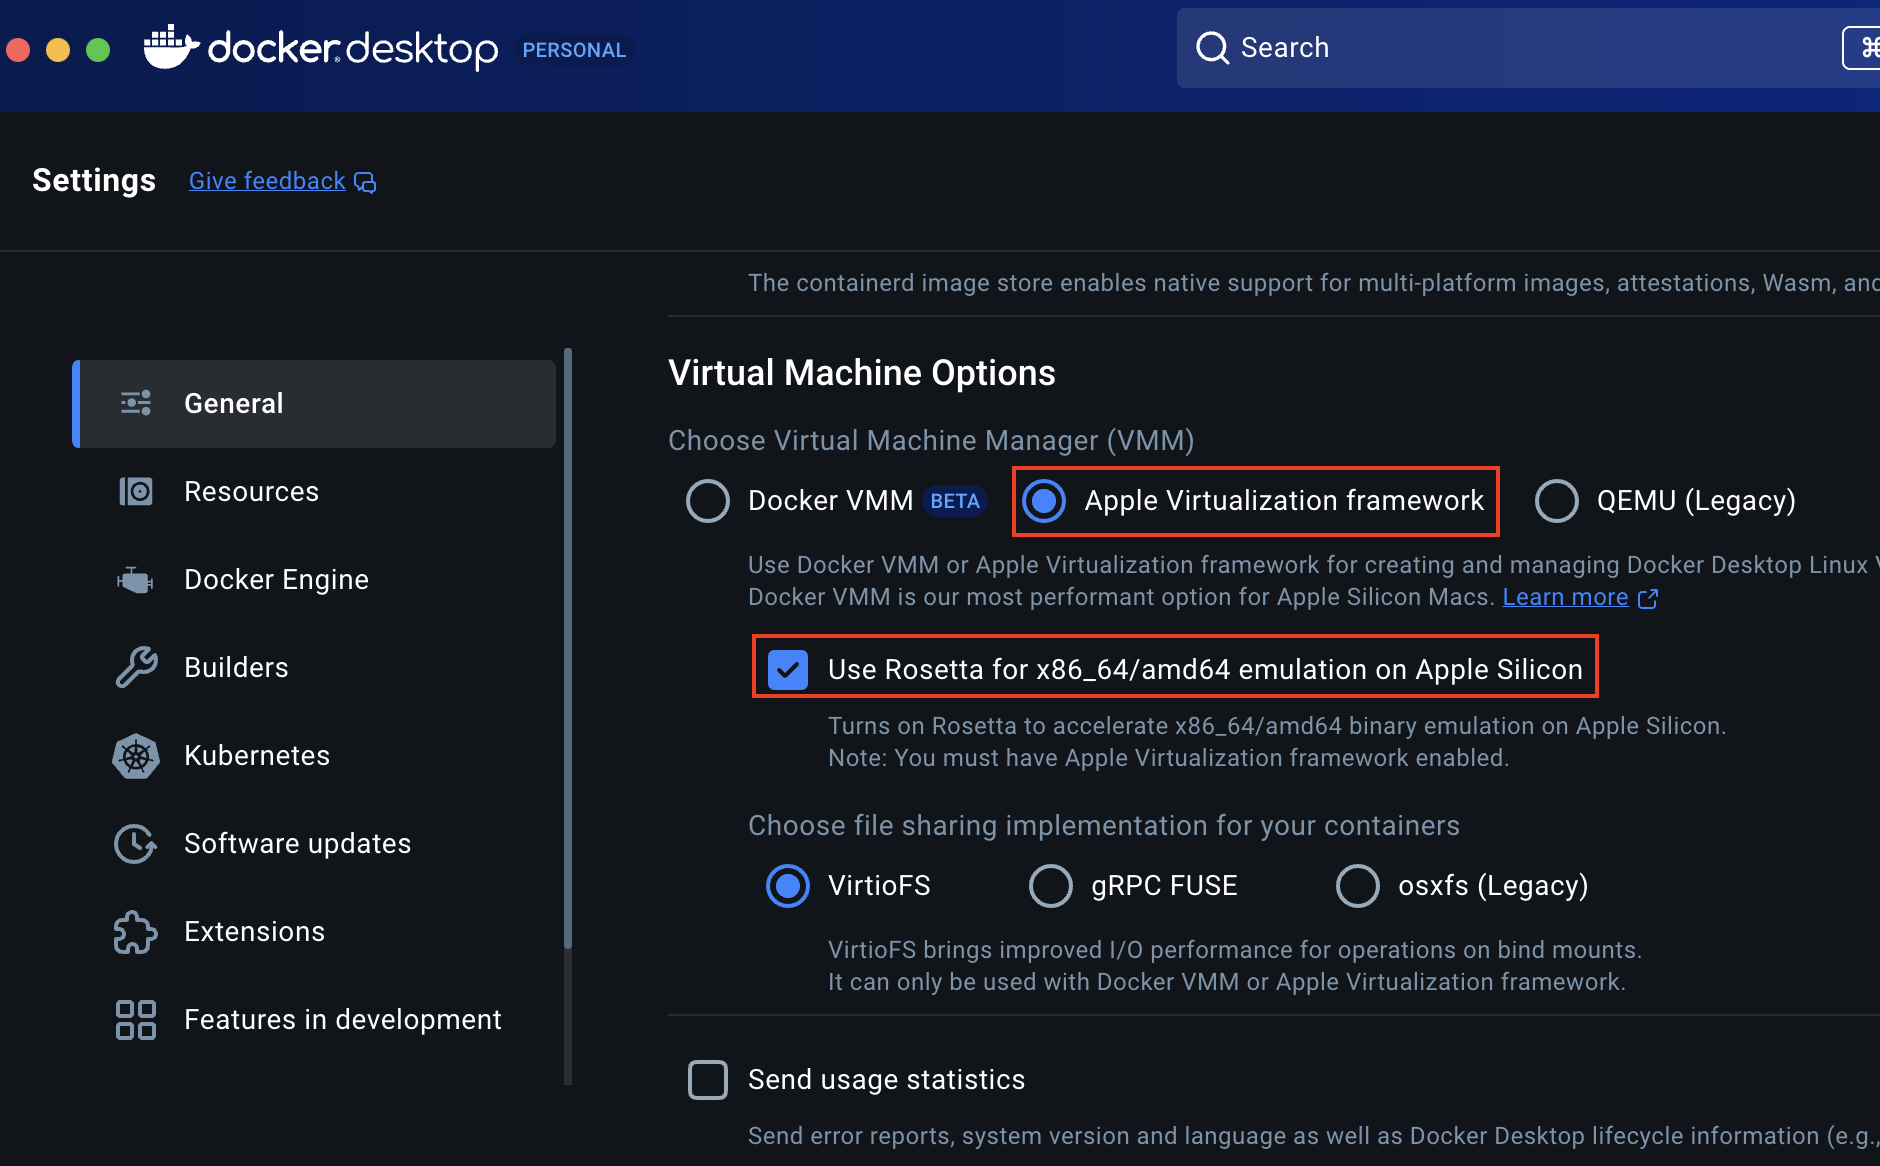Click the search magnifier icon
The height and width of the screenshot is (1166, 1880).
[1212, 48]
